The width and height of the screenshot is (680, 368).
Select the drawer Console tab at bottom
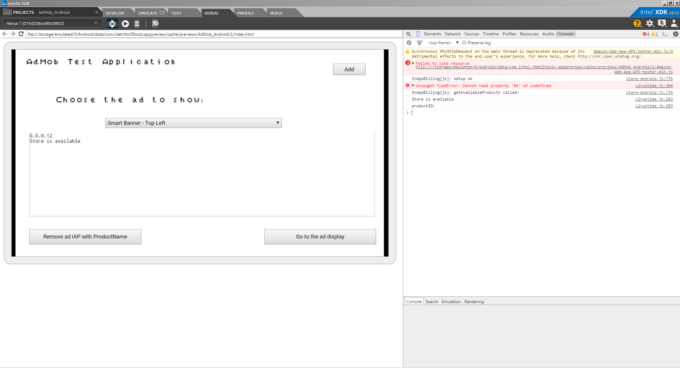pos(414,302)
